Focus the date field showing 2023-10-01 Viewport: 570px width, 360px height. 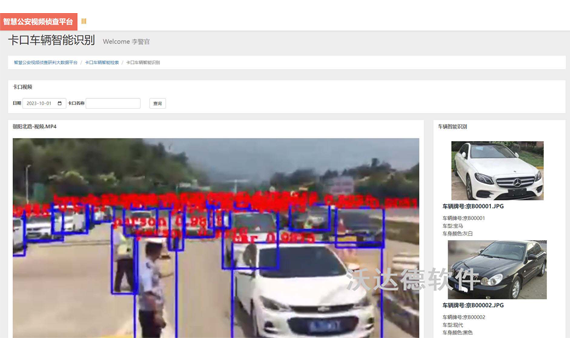(x=44, y=104)
